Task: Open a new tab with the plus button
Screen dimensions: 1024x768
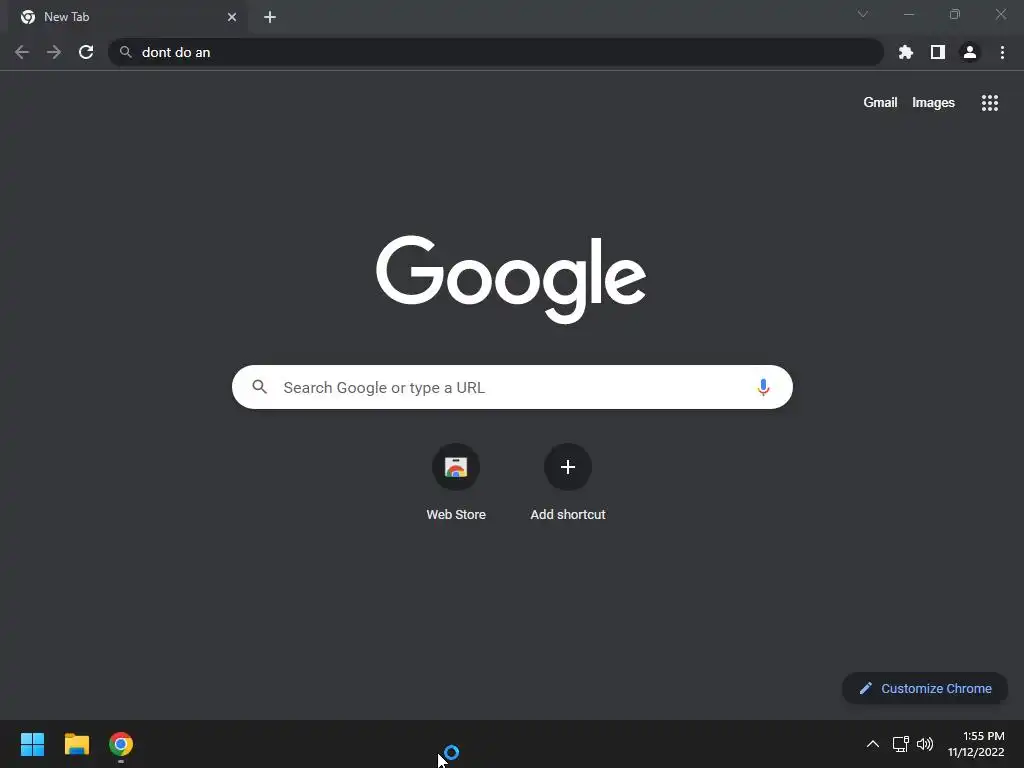Action: coord(270,17)
